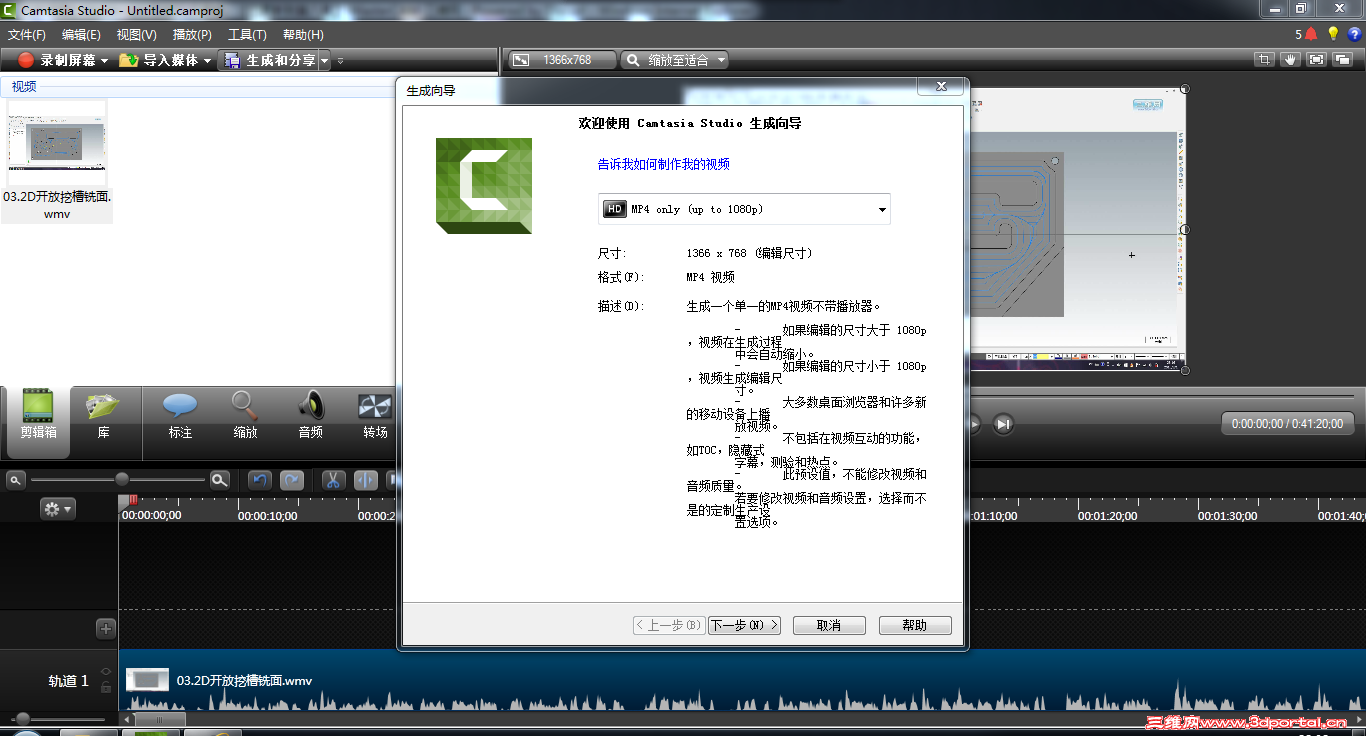Open the 播放(P) menu
The height and width of the screenshot is (736, 1366).
191,34
